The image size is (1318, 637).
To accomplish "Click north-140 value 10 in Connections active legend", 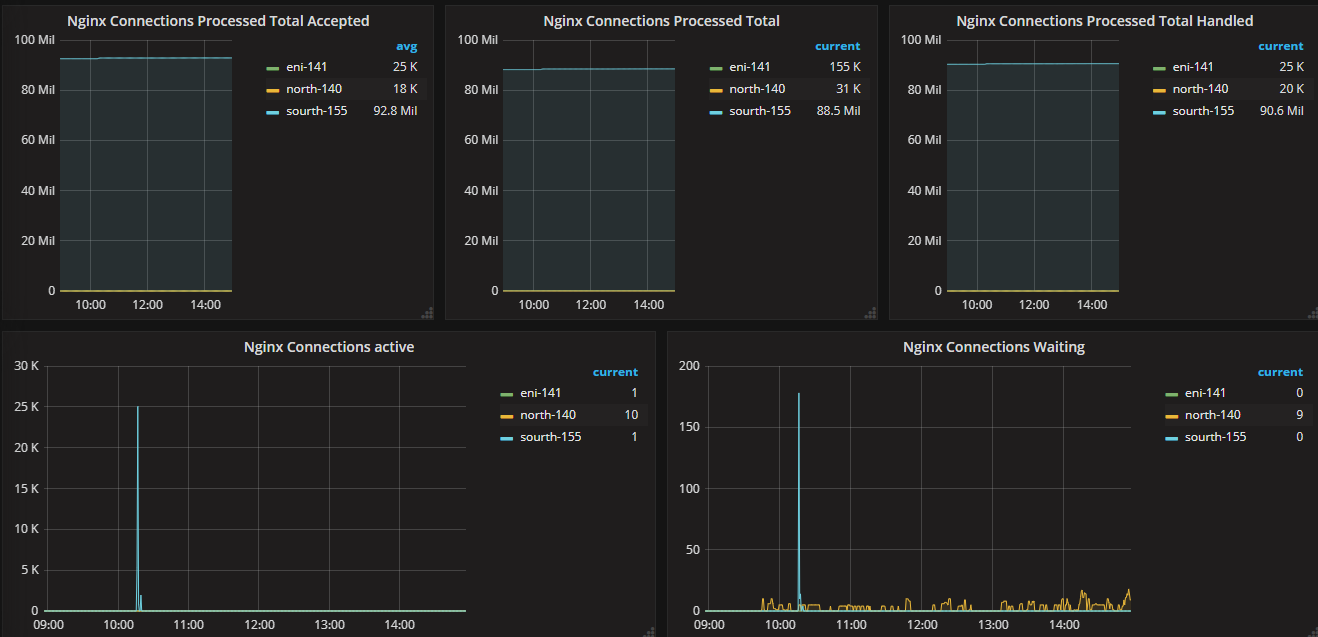I will point(630,415).
